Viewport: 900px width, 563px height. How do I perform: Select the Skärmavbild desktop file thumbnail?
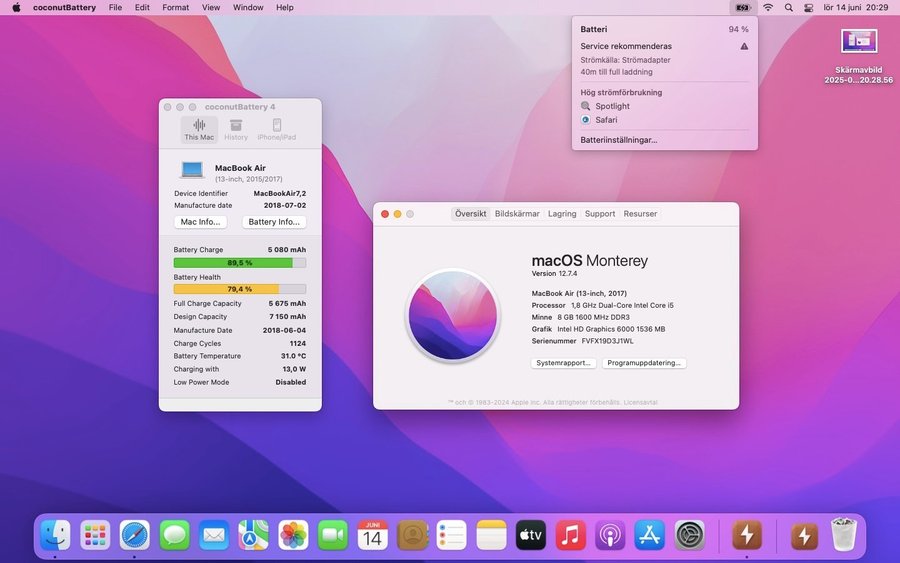[859, 42]
